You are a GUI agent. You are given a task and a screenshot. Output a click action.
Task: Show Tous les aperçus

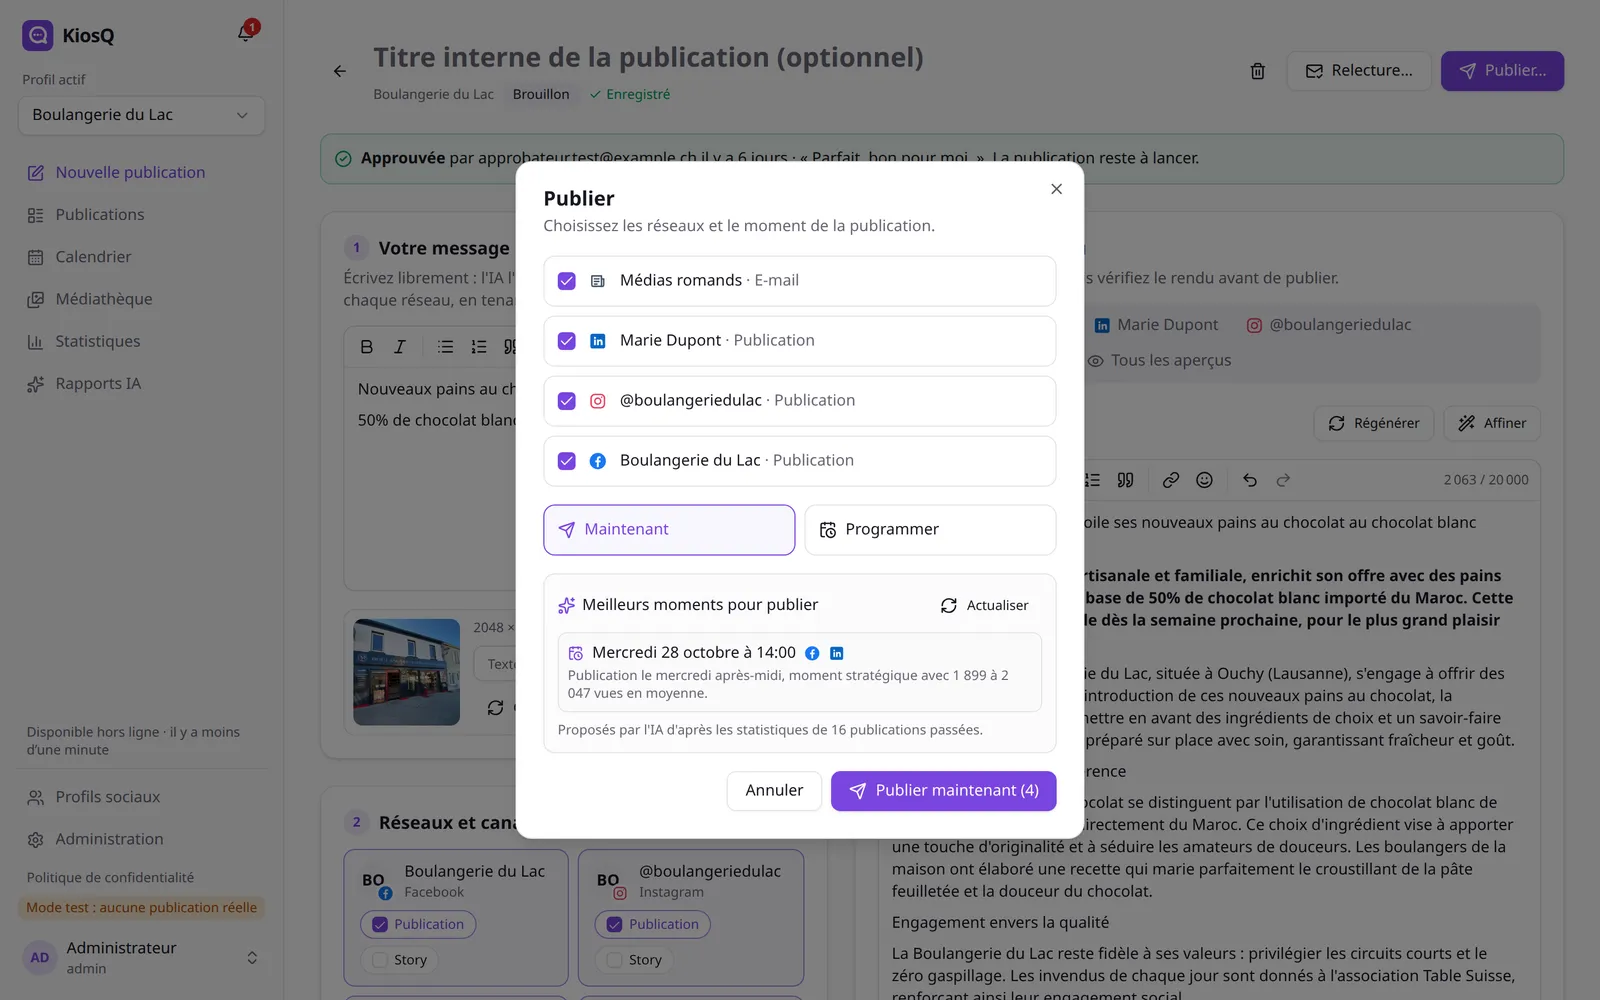click(x=1160, y=361)
